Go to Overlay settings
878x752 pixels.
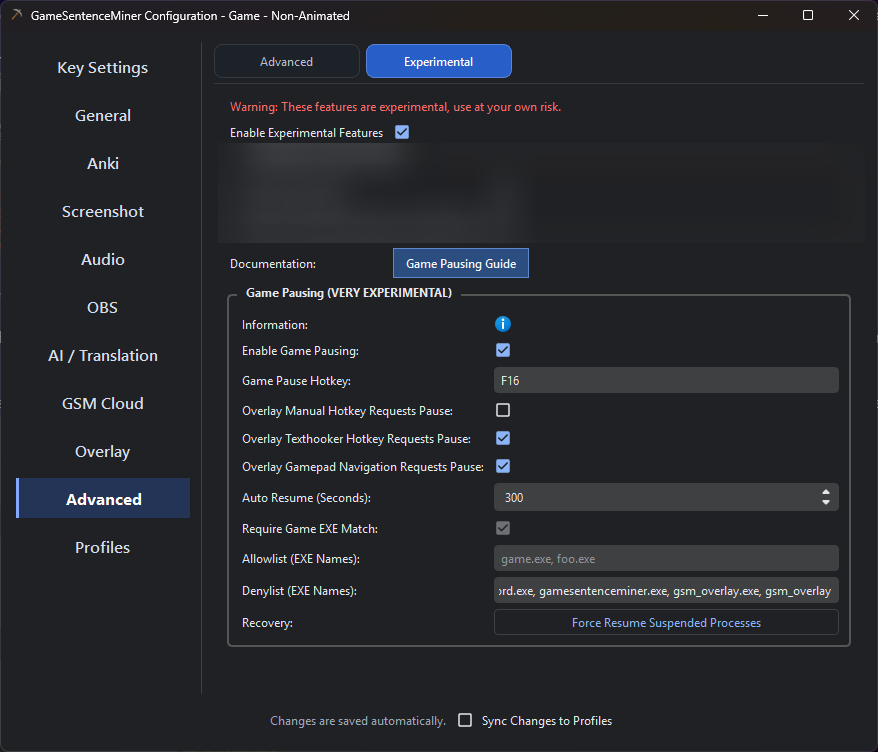coord(102,452)
